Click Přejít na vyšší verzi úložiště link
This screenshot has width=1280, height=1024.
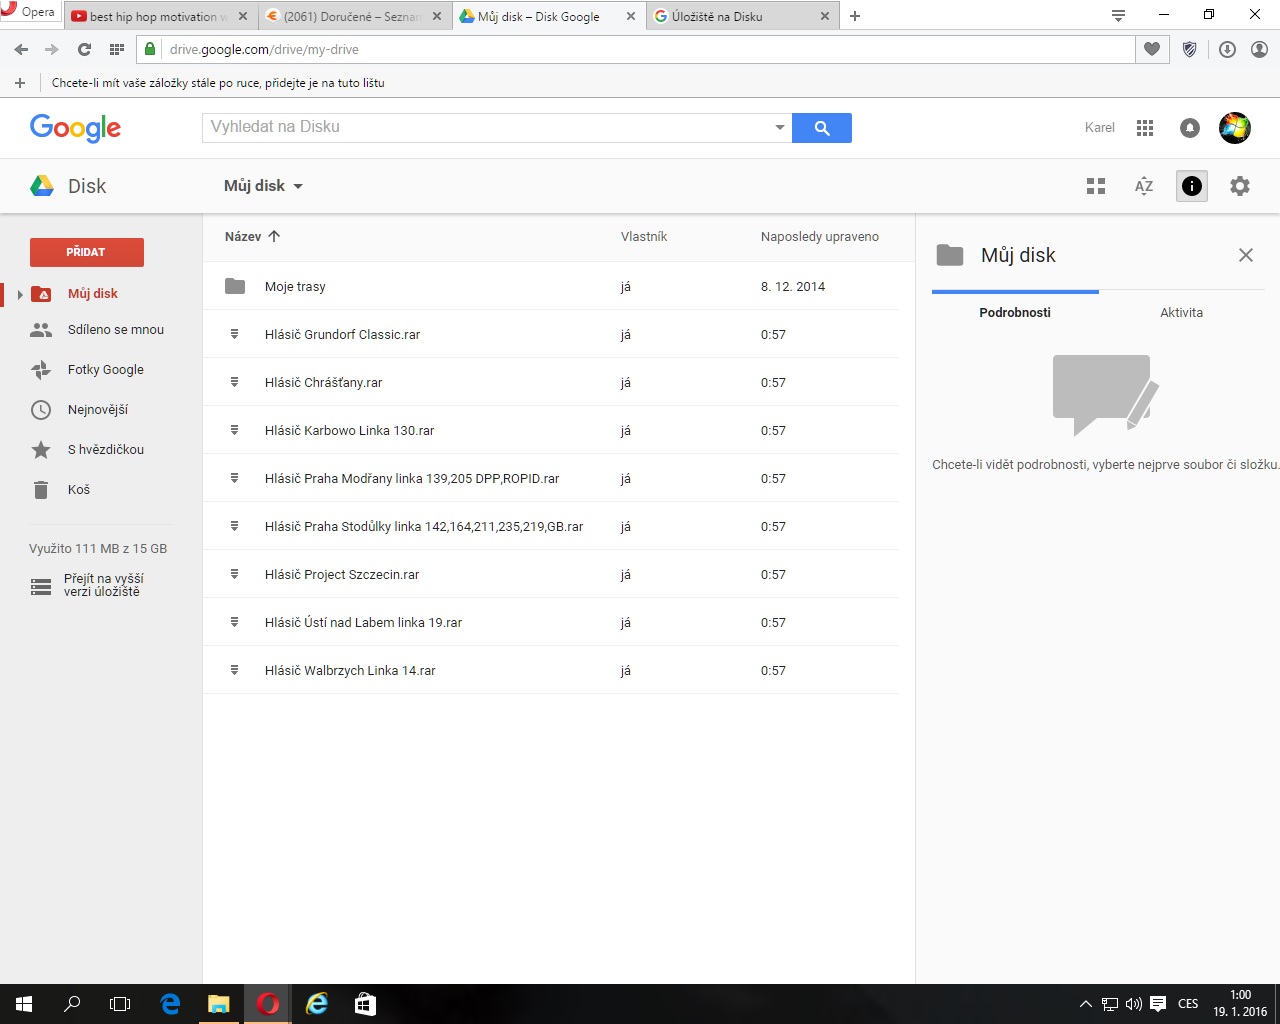[x=103, y=585]
